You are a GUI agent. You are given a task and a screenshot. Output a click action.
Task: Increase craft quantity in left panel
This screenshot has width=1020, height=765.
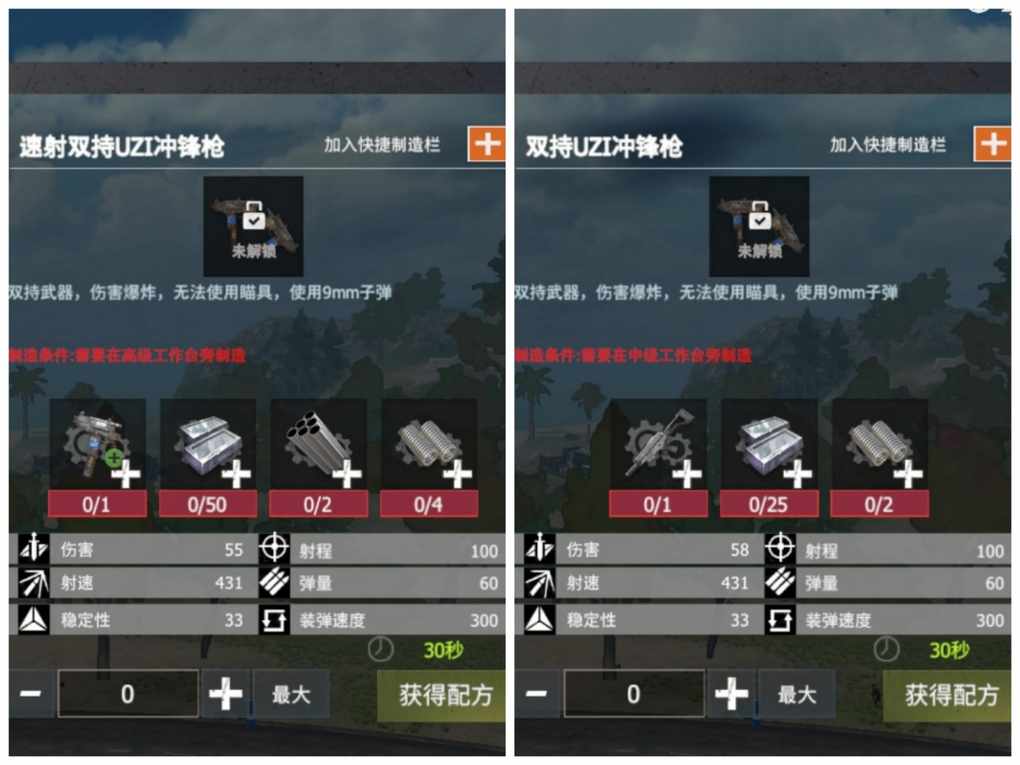coord(225,693)
